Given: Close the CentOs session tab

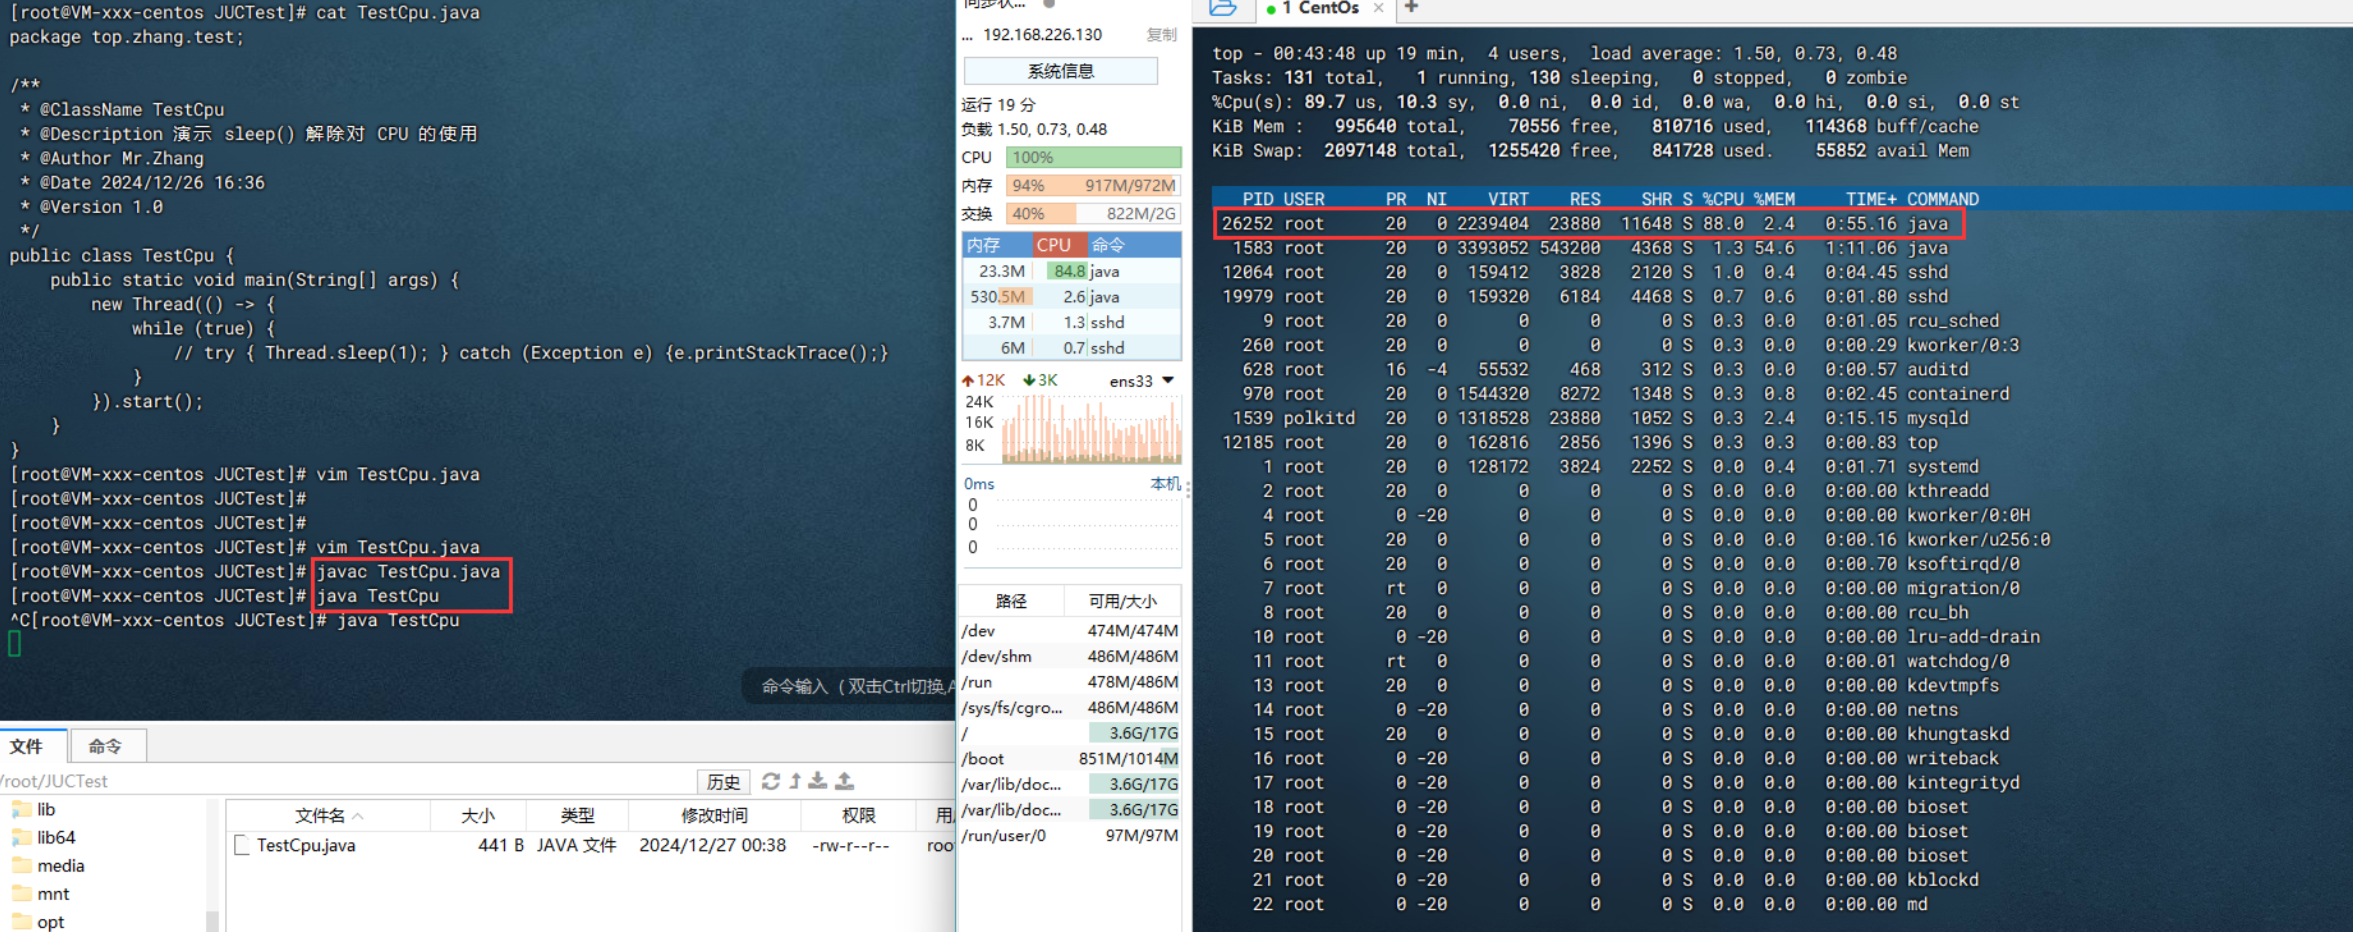Looking at the screenshot, I should click(1378, 8).
